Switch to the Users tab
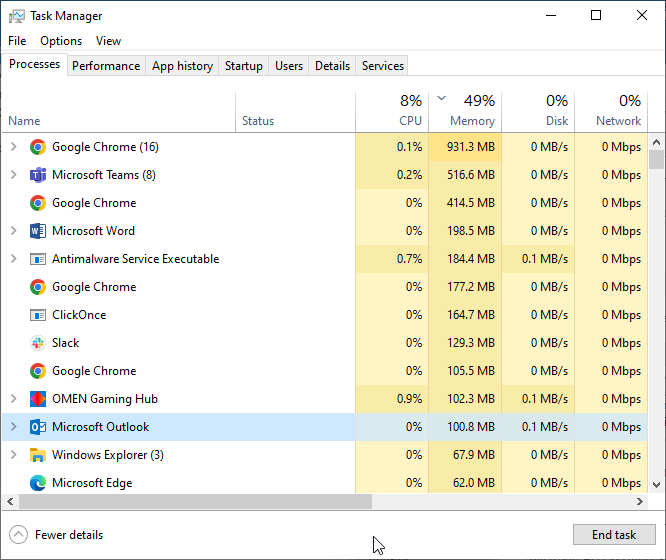The image size is (666, 560). (x=289, y=66)
